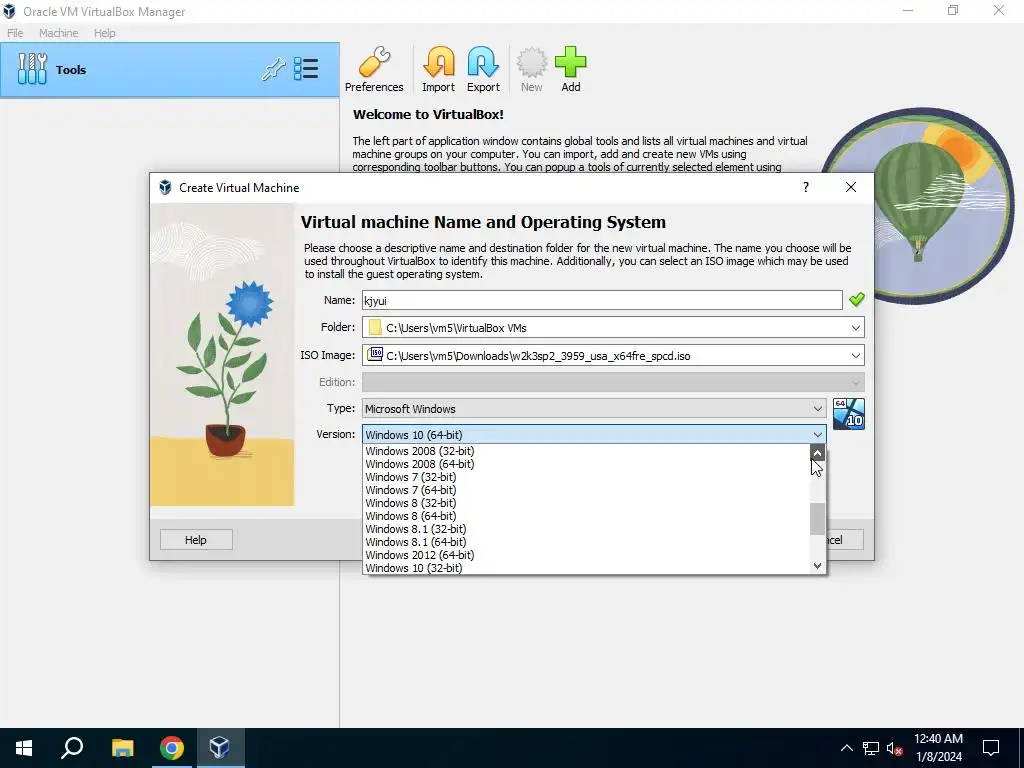Open the Preferences wrench tool
This screenshot has width=1024, height=768.
coord(374,70)
